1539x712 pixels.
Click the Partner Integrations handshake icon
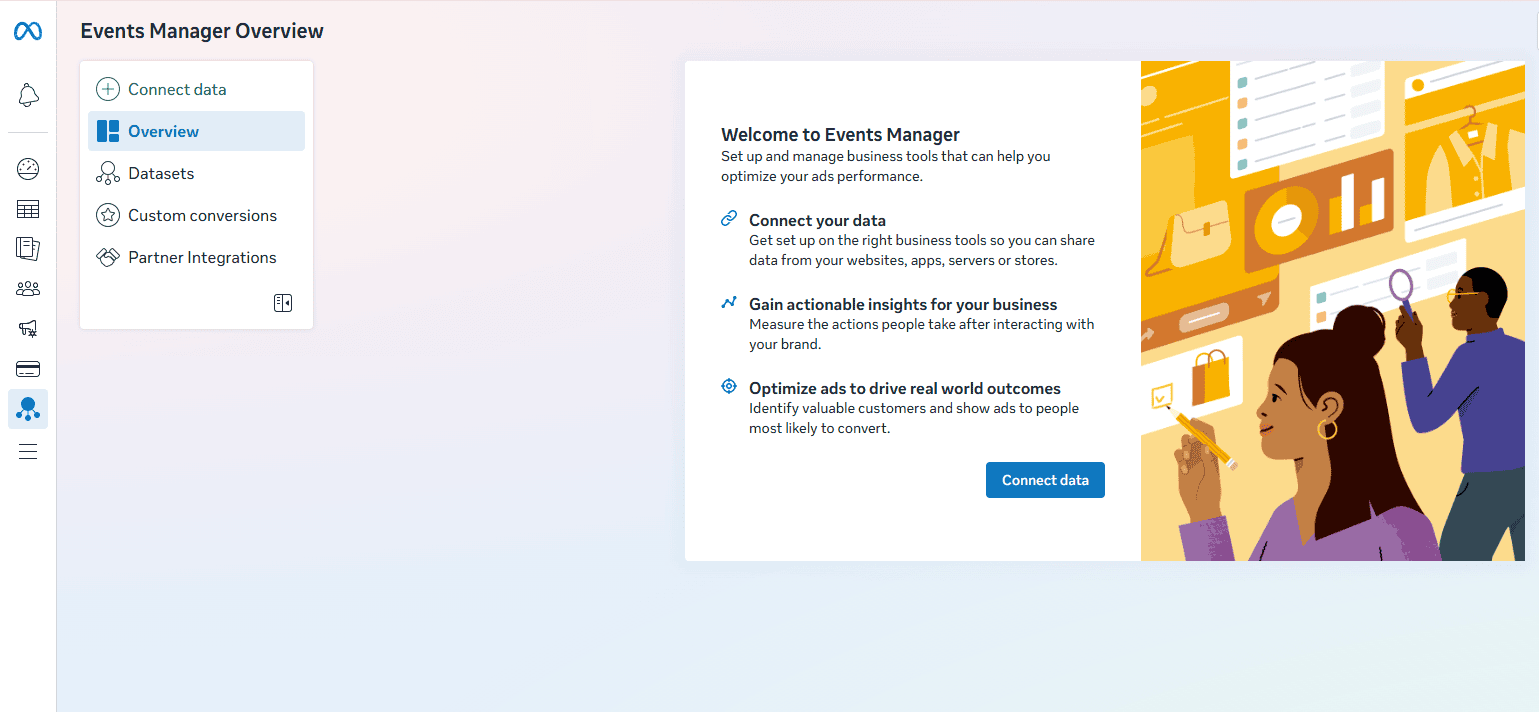(108, 257)
